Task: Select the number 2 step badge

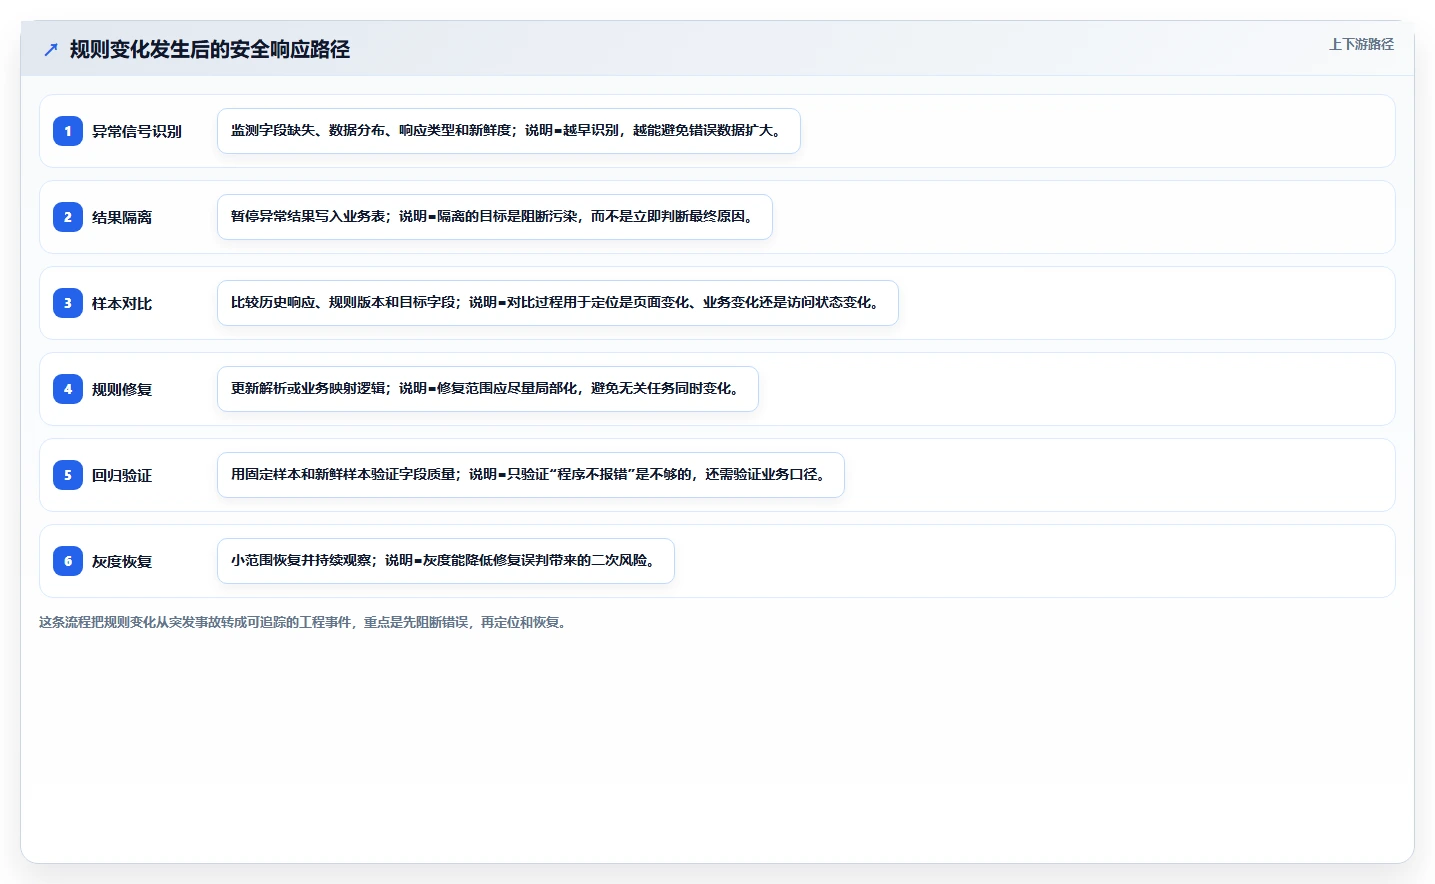Action: pyautogui.click(x=68, y=217)
